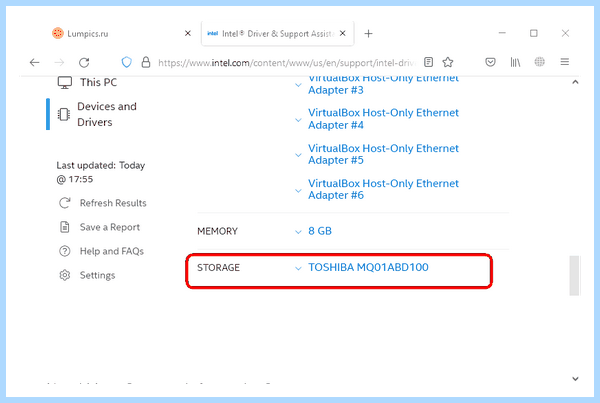The image size is (600, 403).
Task: Click the address bar URL field
Action: tap(287, 63)
